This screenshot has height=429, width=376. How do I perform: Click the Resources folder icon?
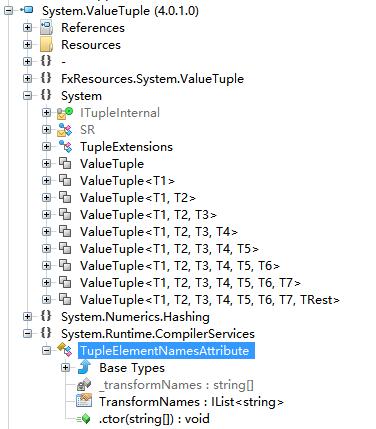[46, 44]
